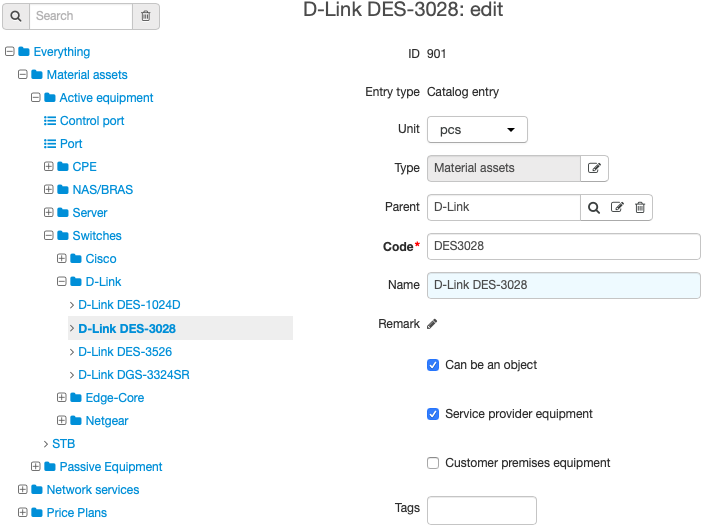Clear the tree search with trash icon
The height and width of the screenshot is (527, 702).
pyautogui.click(x=146, y=16)
